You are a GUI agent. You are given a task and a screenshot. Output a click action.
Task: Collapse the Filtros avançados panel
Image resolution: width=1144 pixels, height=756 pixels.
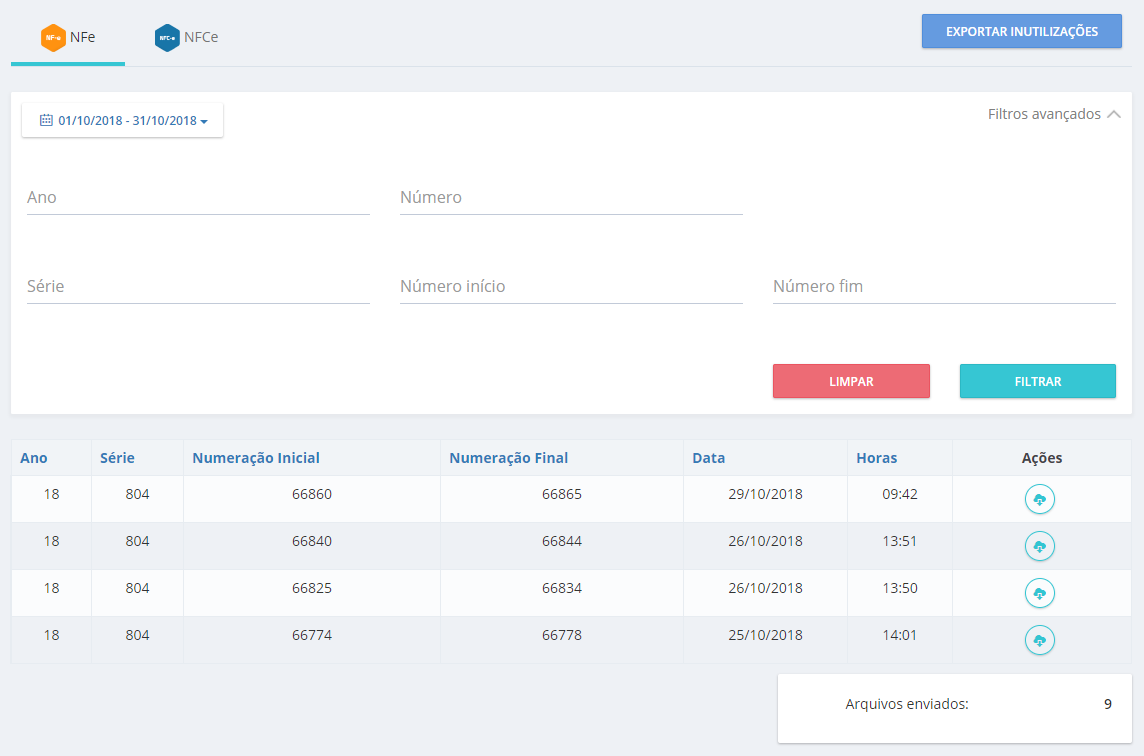1054,114
